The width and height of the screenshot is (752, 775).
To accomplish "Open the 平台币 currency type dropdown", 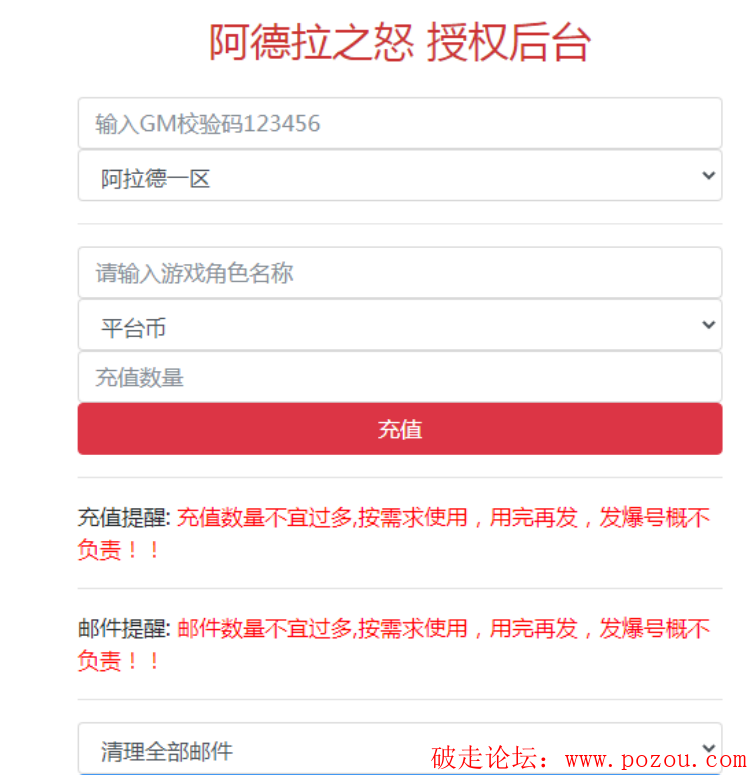I will tap(399, 325).
